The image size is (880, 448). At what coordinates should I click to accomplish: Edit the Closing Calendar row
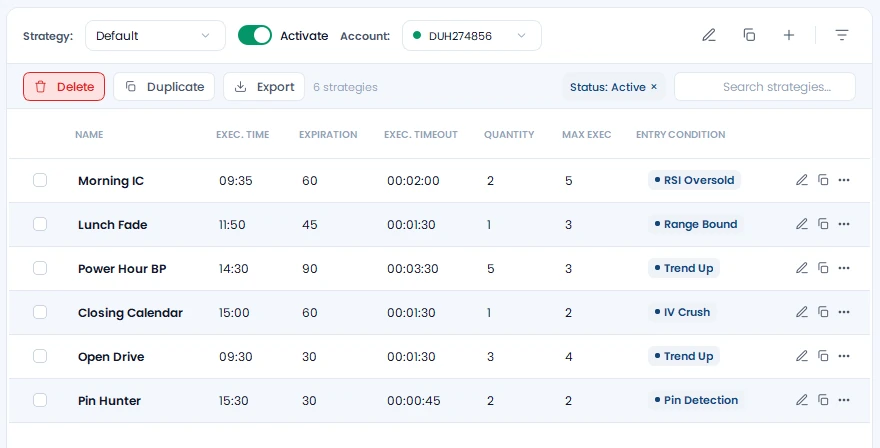802,312
